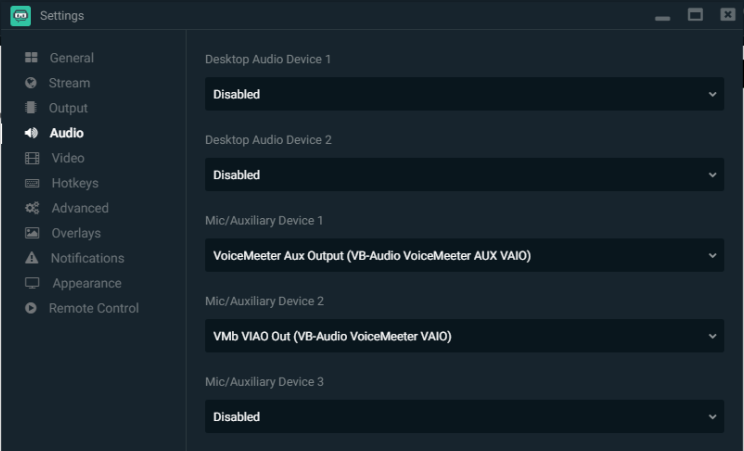Click the Remote Control play icon
Screen dimensions: 744x451
tap(31, 308)
